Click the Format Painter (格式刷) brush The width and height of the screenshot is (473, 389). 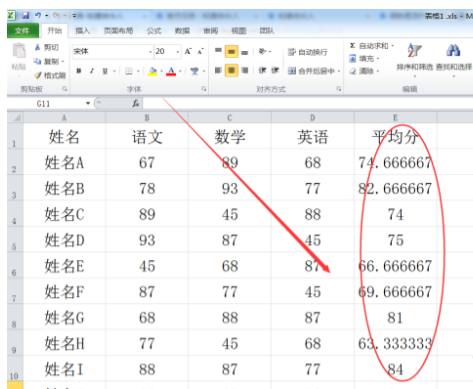click(x=38, y=75)
